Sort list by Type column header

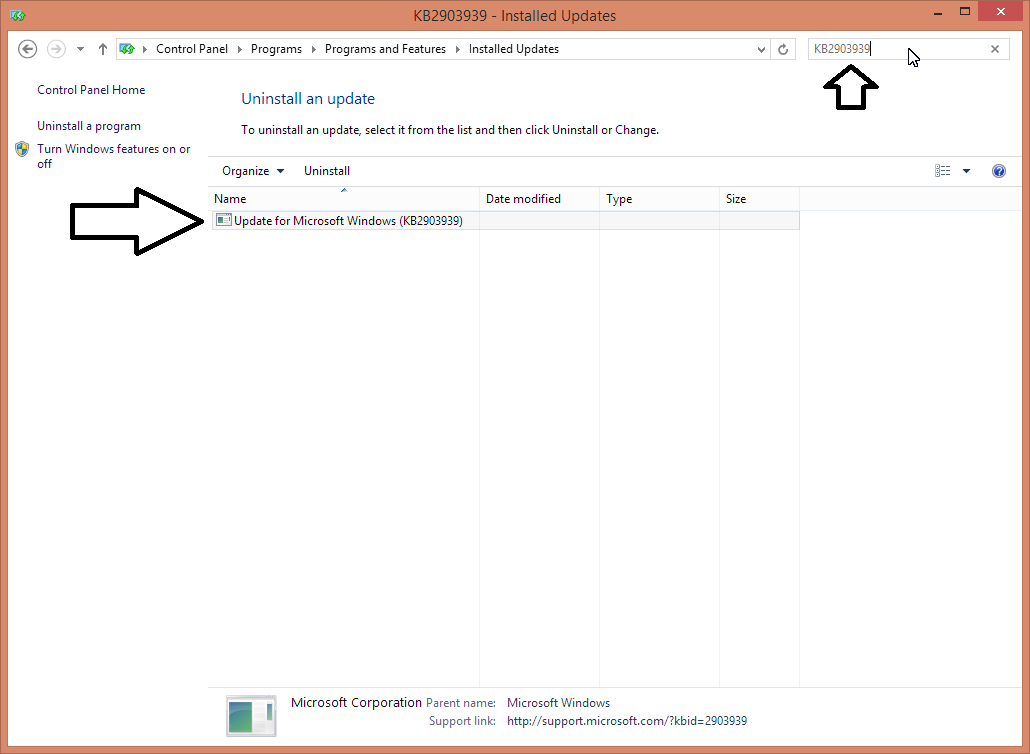click(660, 198)
